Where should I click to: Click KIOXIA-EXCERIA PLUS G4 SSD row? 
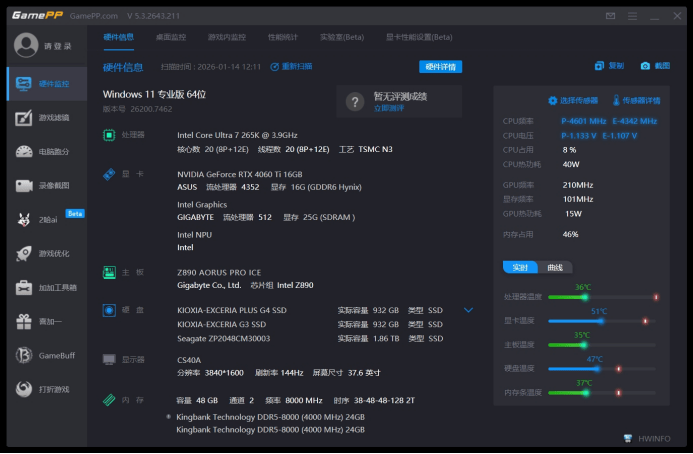pos(310,310)
